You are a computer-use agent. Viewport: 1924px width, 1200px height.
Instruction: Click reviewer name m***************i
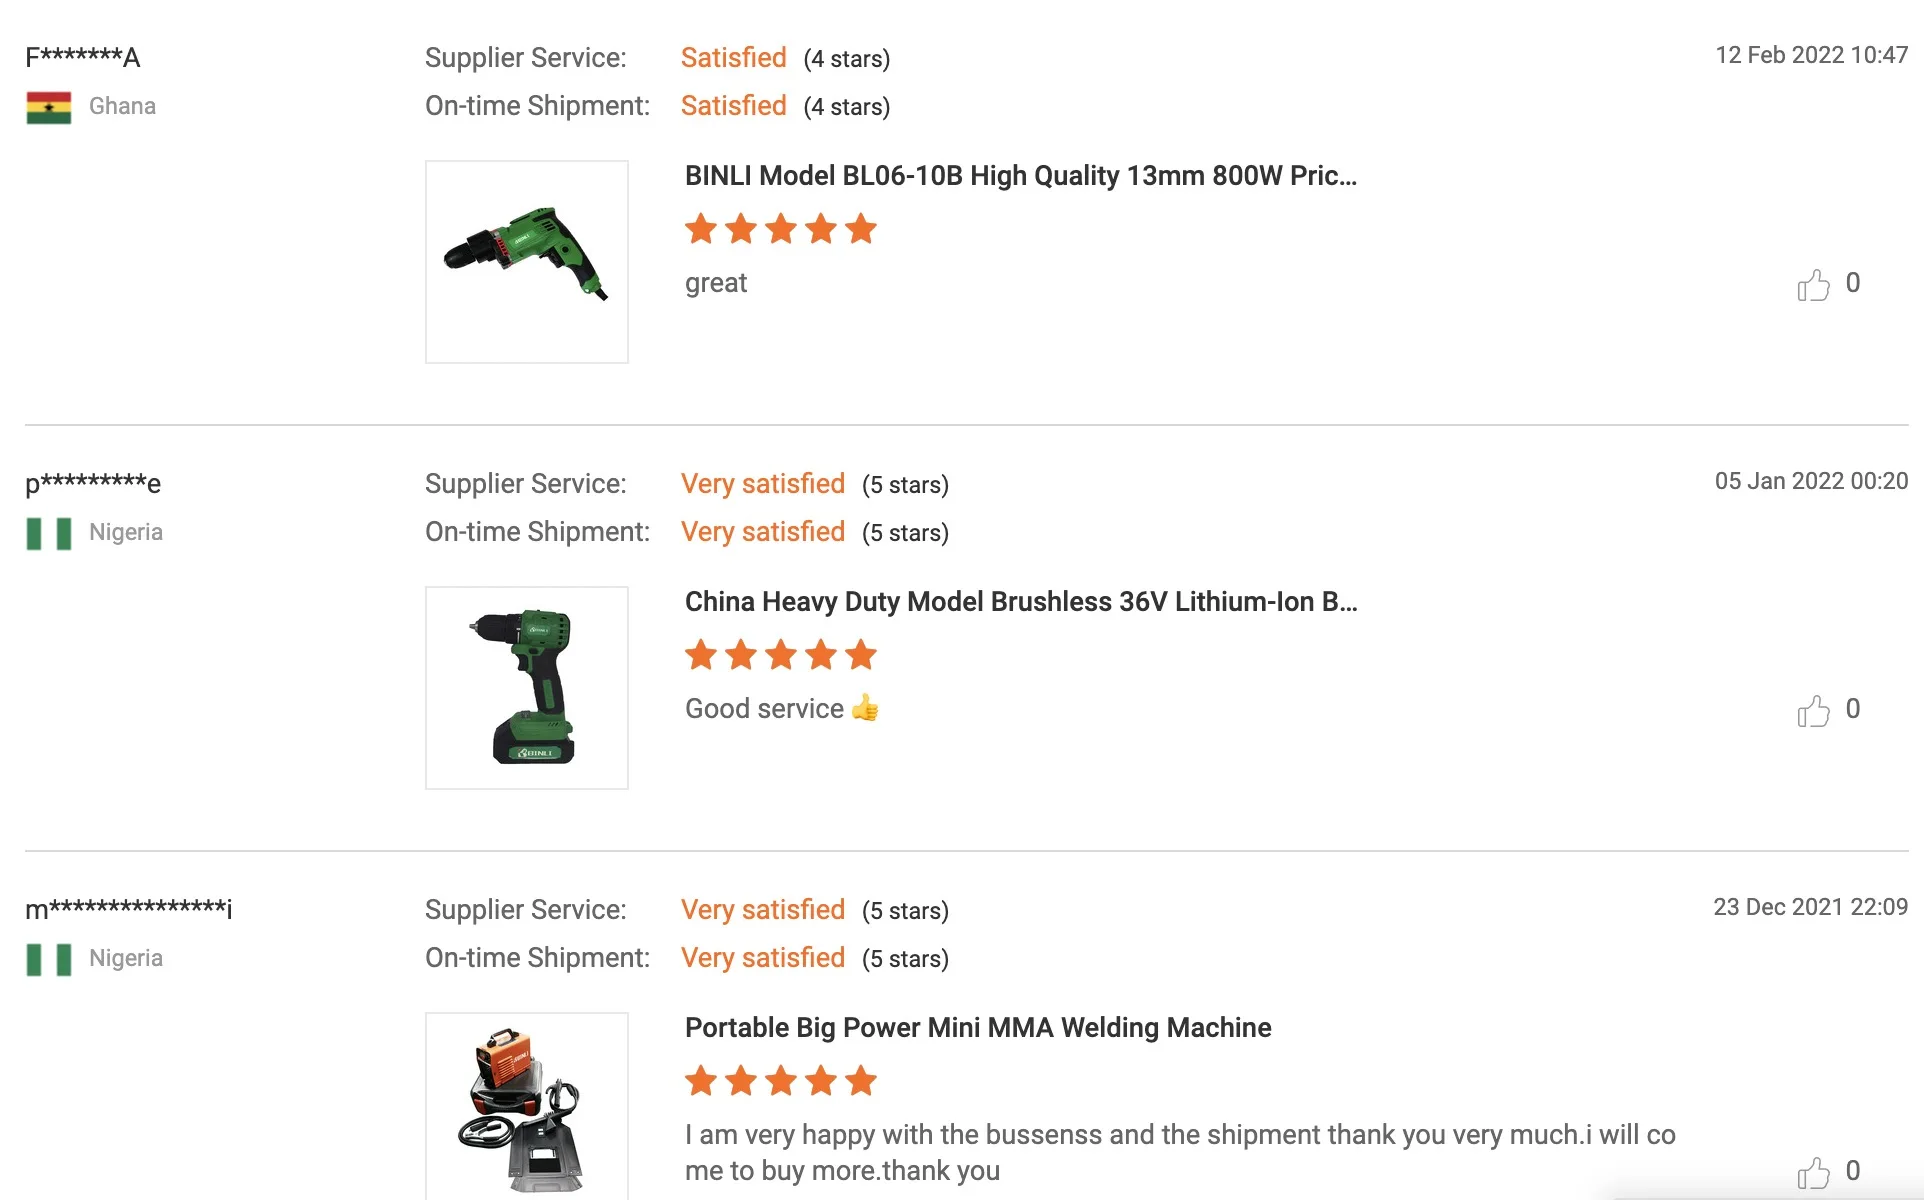pos(129,909)
